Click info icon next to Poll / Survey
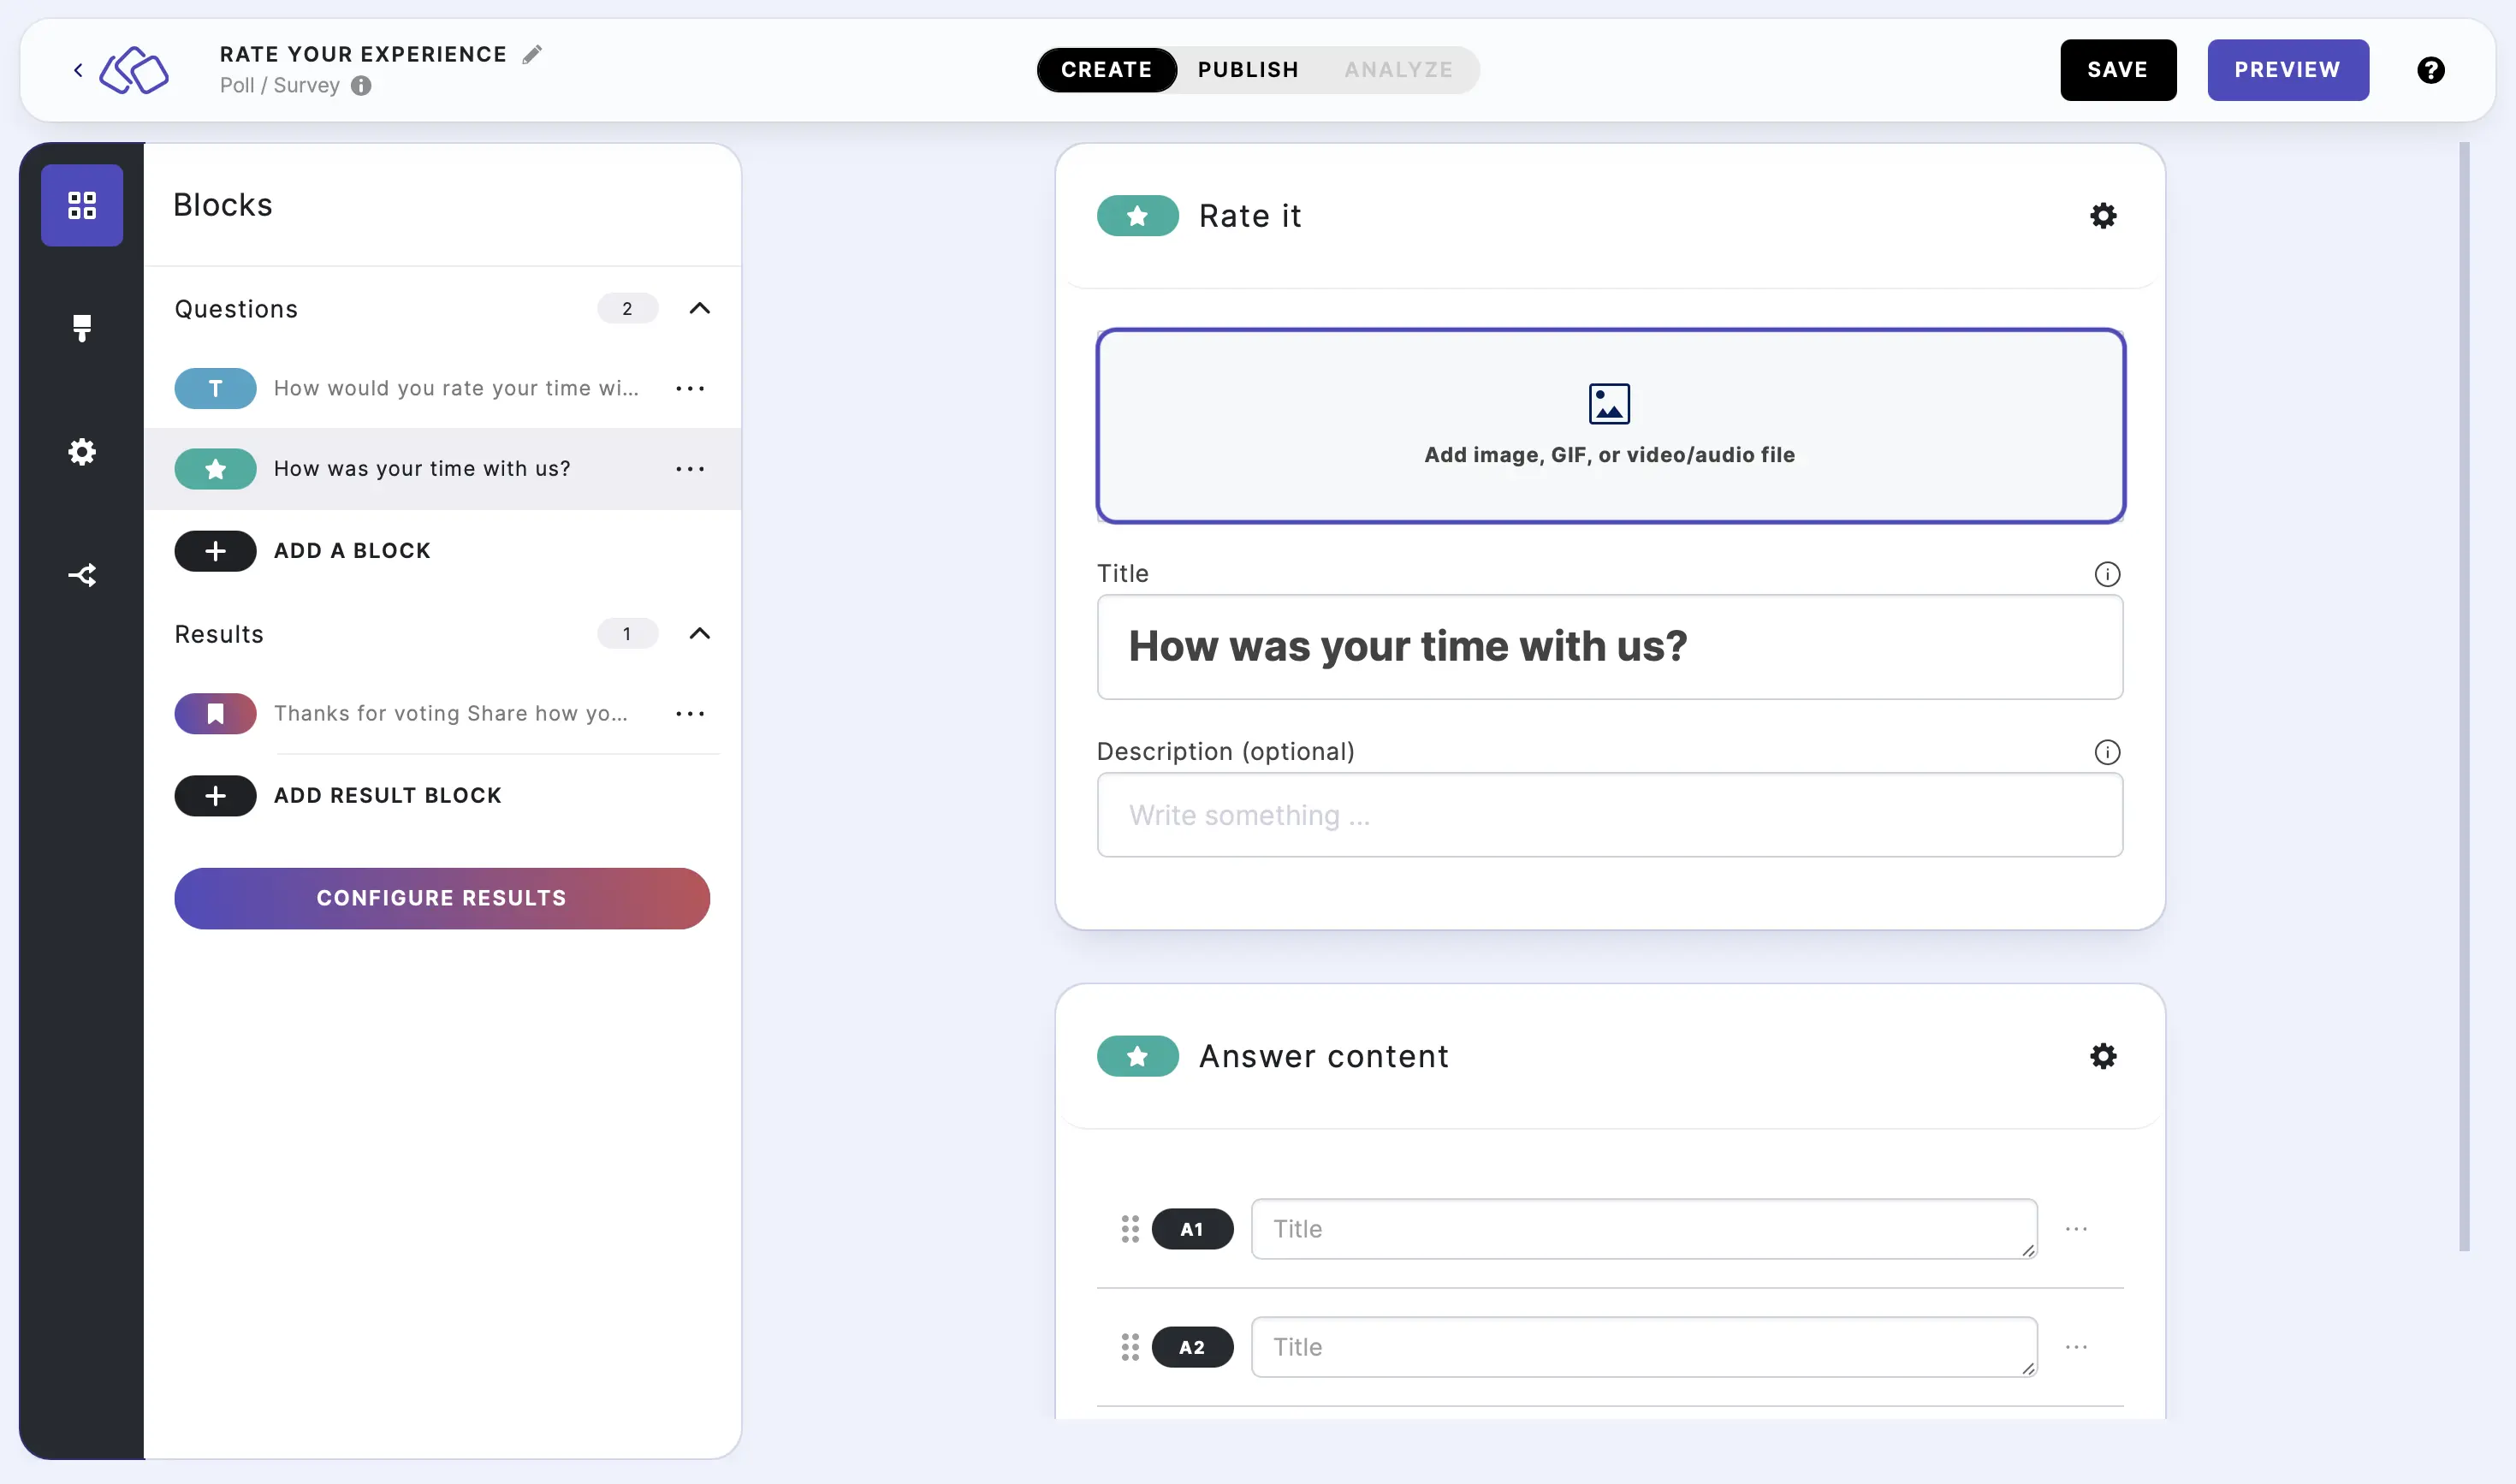The image size is (2516, 1484). (361, 86)
